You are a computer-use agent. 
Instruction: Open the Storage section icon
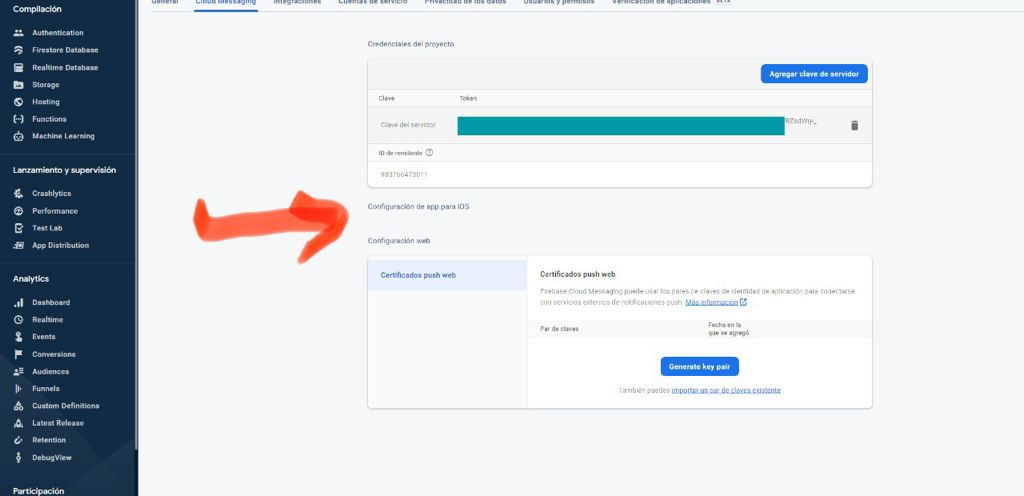click(18, 85)
